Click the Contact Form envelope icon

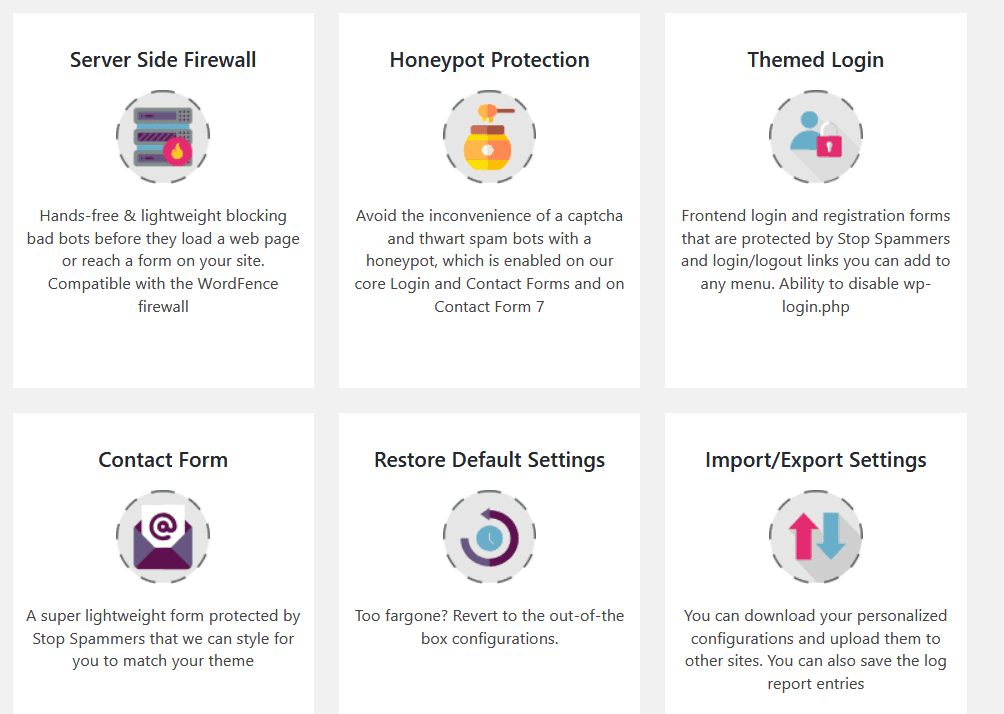(163, 537)
